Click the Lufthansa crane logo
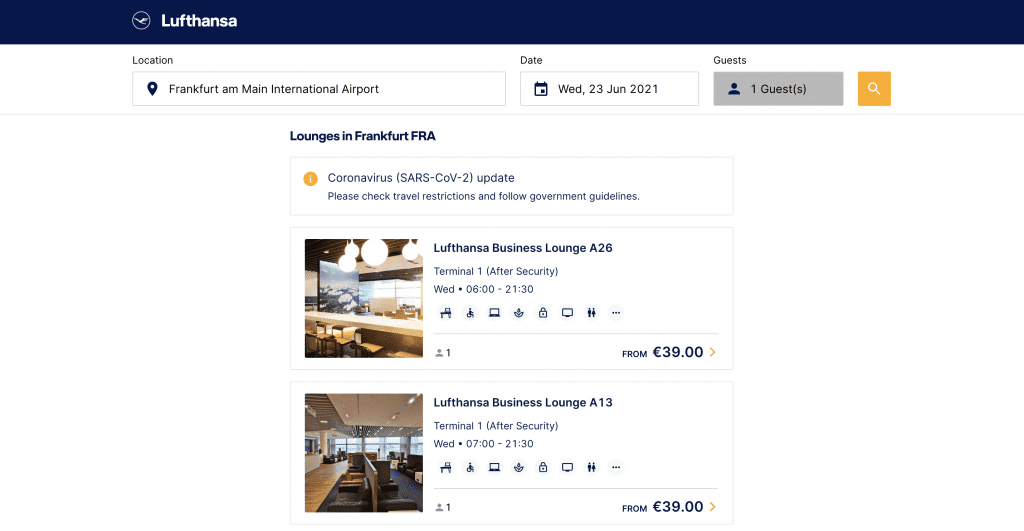Screen dimensions: 1024x531 (141, 21)
